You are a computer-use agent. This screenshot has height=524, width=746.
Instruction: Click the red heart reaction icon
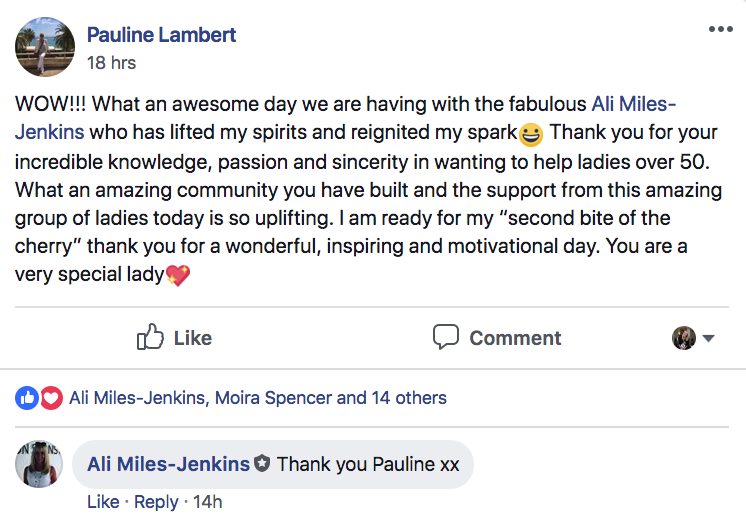pos(49,398)
